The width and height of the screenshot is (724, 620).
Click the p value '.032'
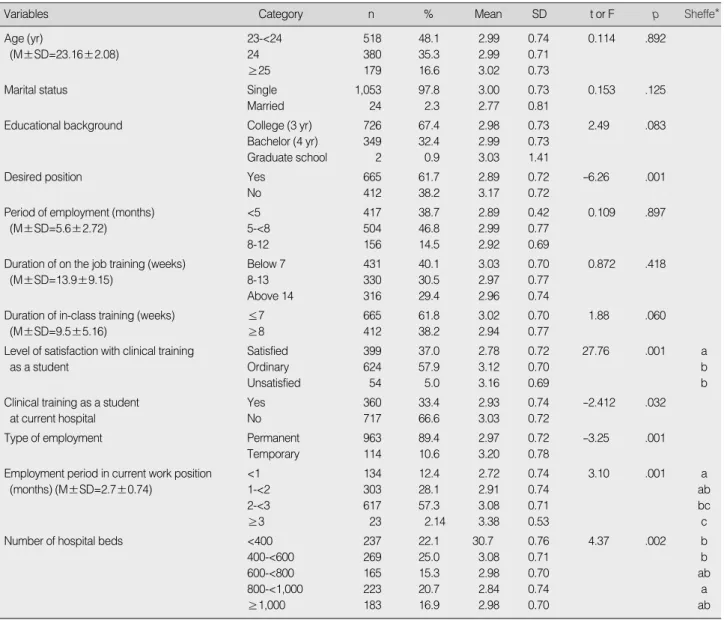655,403
